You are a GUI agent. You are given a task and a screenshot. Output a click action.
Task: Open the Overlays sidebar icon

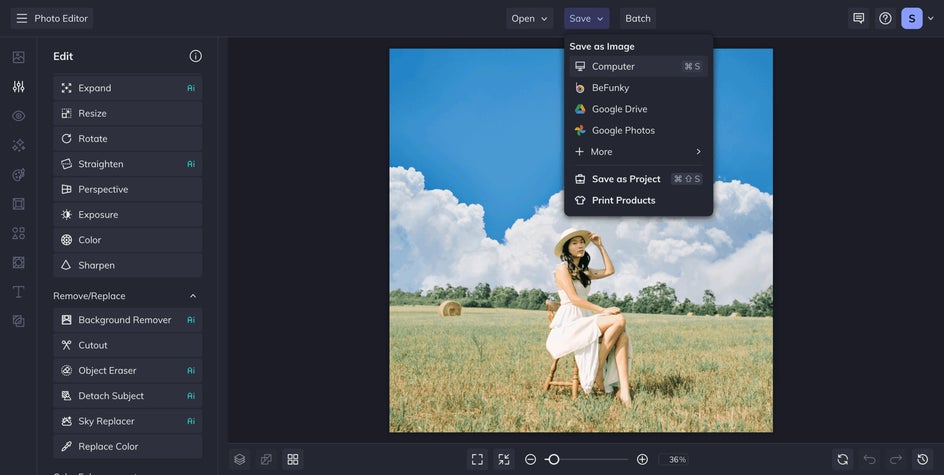pyautogui.click(x=19, y=262)
